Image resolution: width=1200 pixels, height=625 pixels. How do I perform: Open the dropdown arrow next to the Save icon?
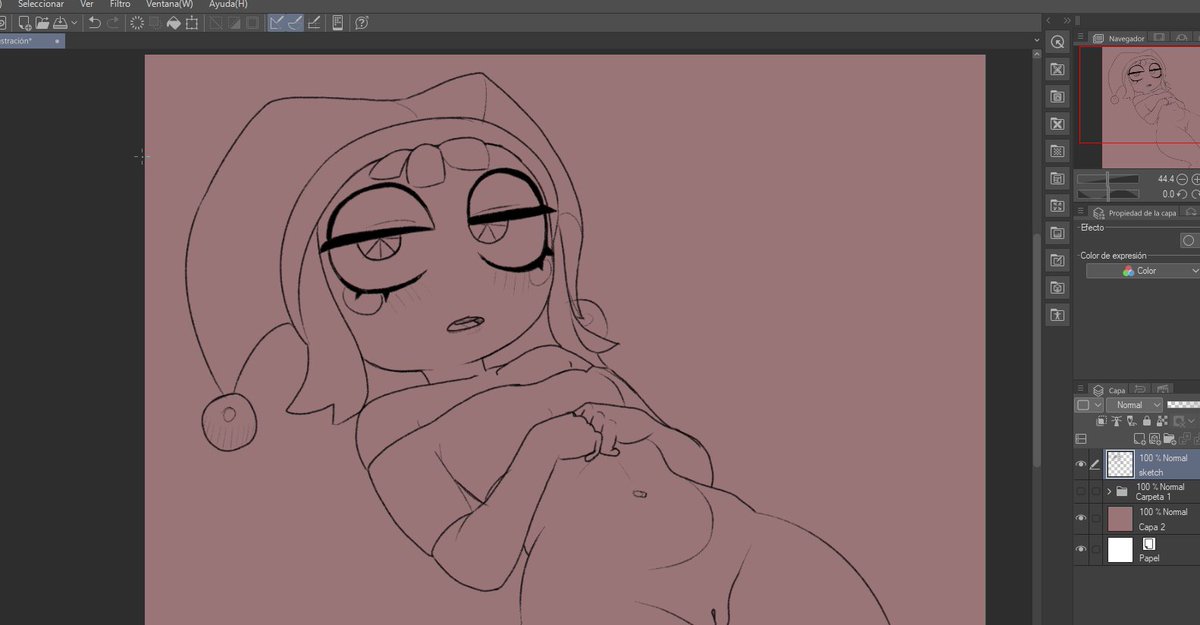coord(74,23)
